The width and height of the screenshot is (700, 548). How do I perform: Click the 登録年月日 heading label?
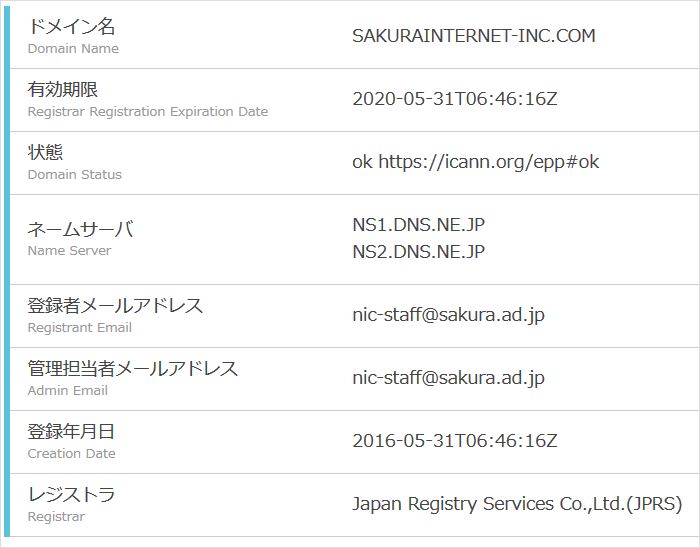[x=71, y=432]
